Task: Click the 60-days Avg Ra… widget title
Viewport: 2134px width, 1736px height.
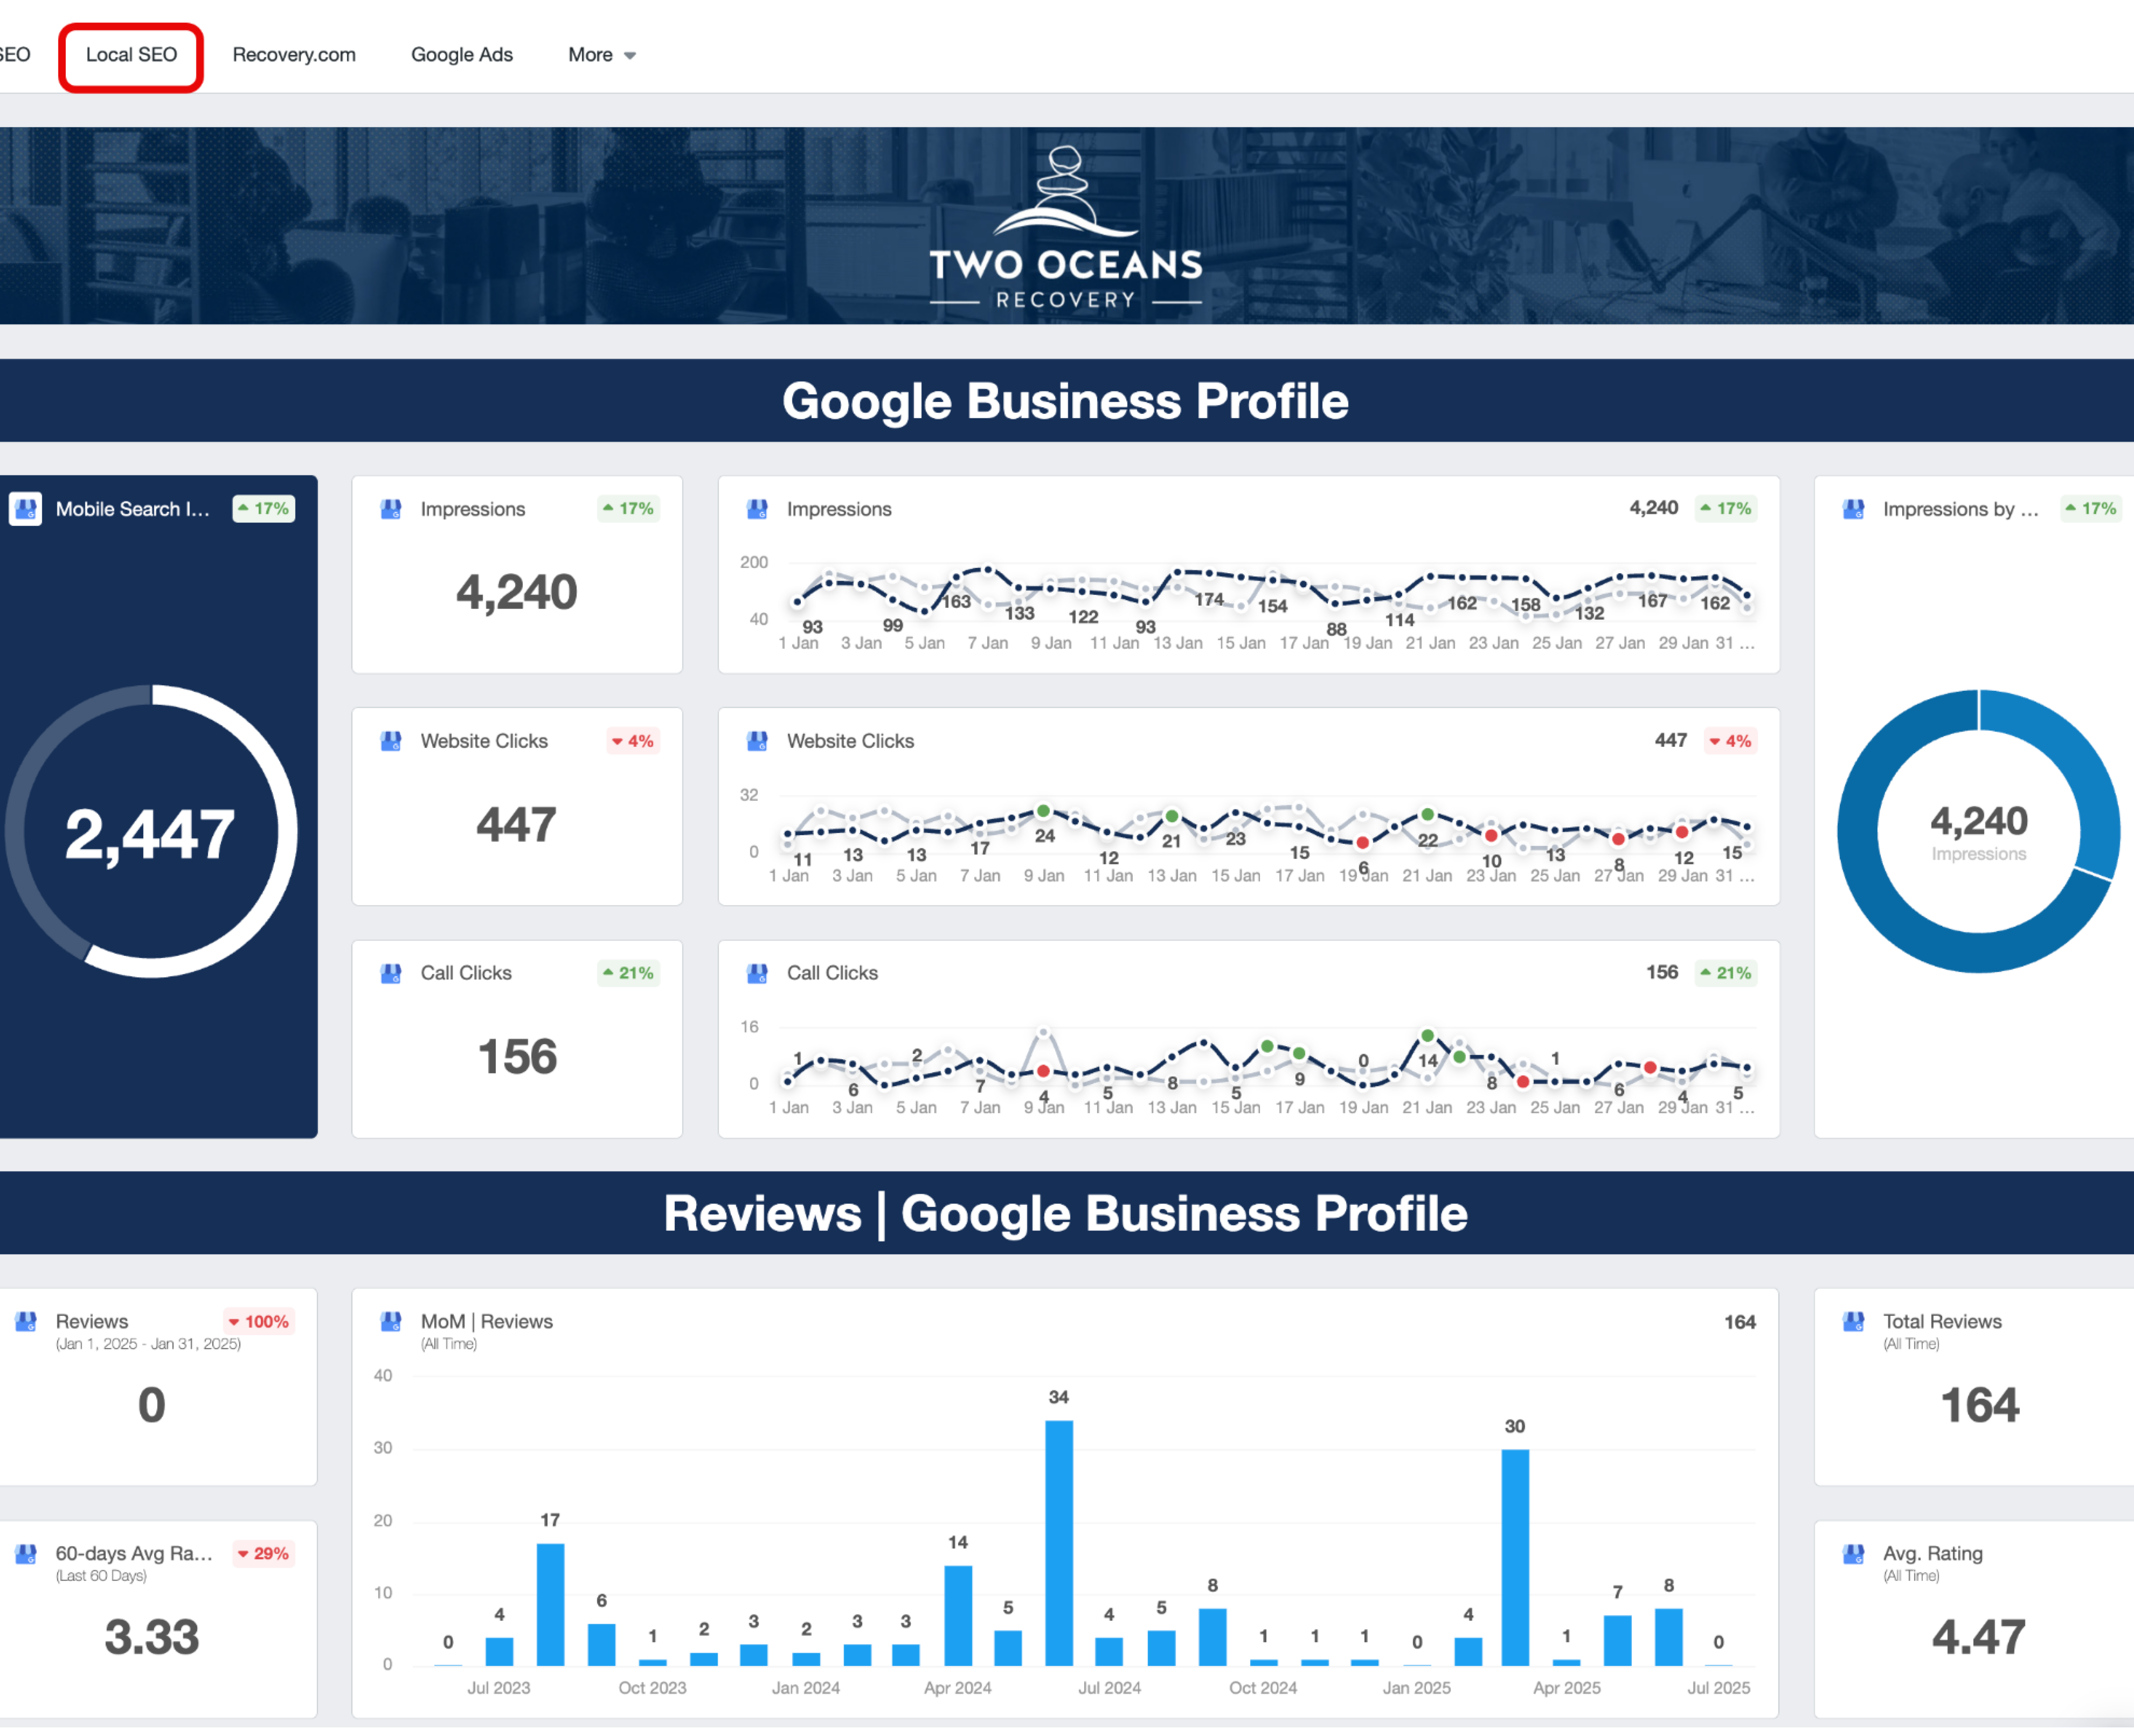Action: 134,1553
